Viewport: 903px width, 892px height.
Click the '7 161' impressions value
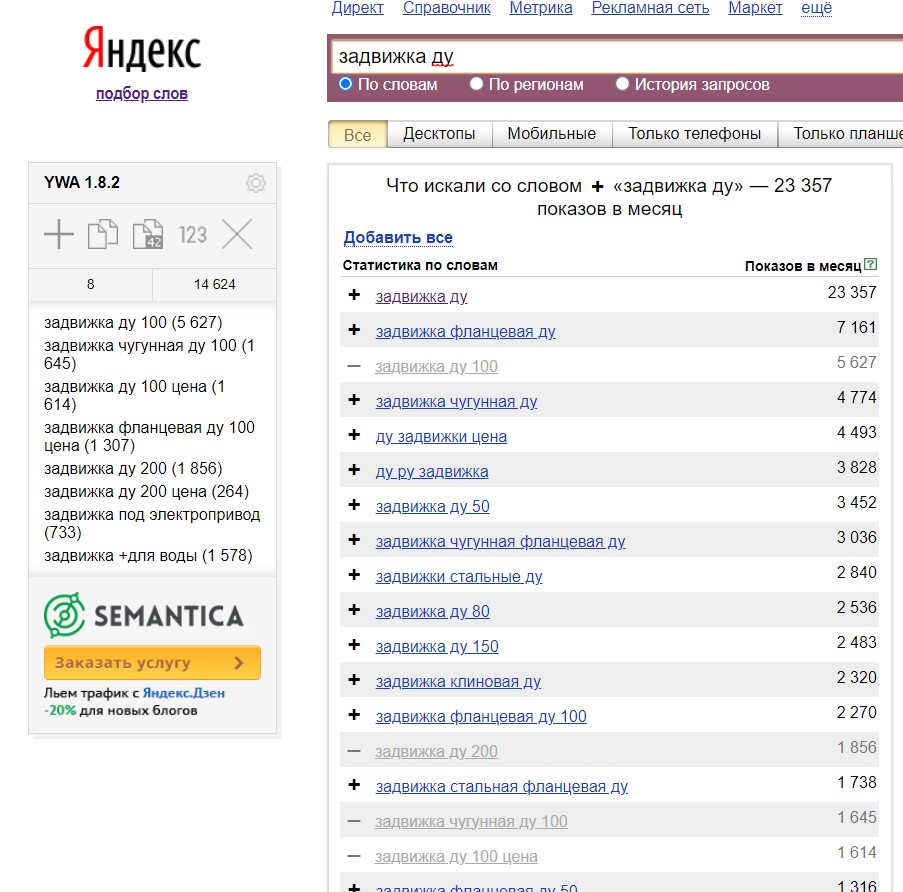856,328
